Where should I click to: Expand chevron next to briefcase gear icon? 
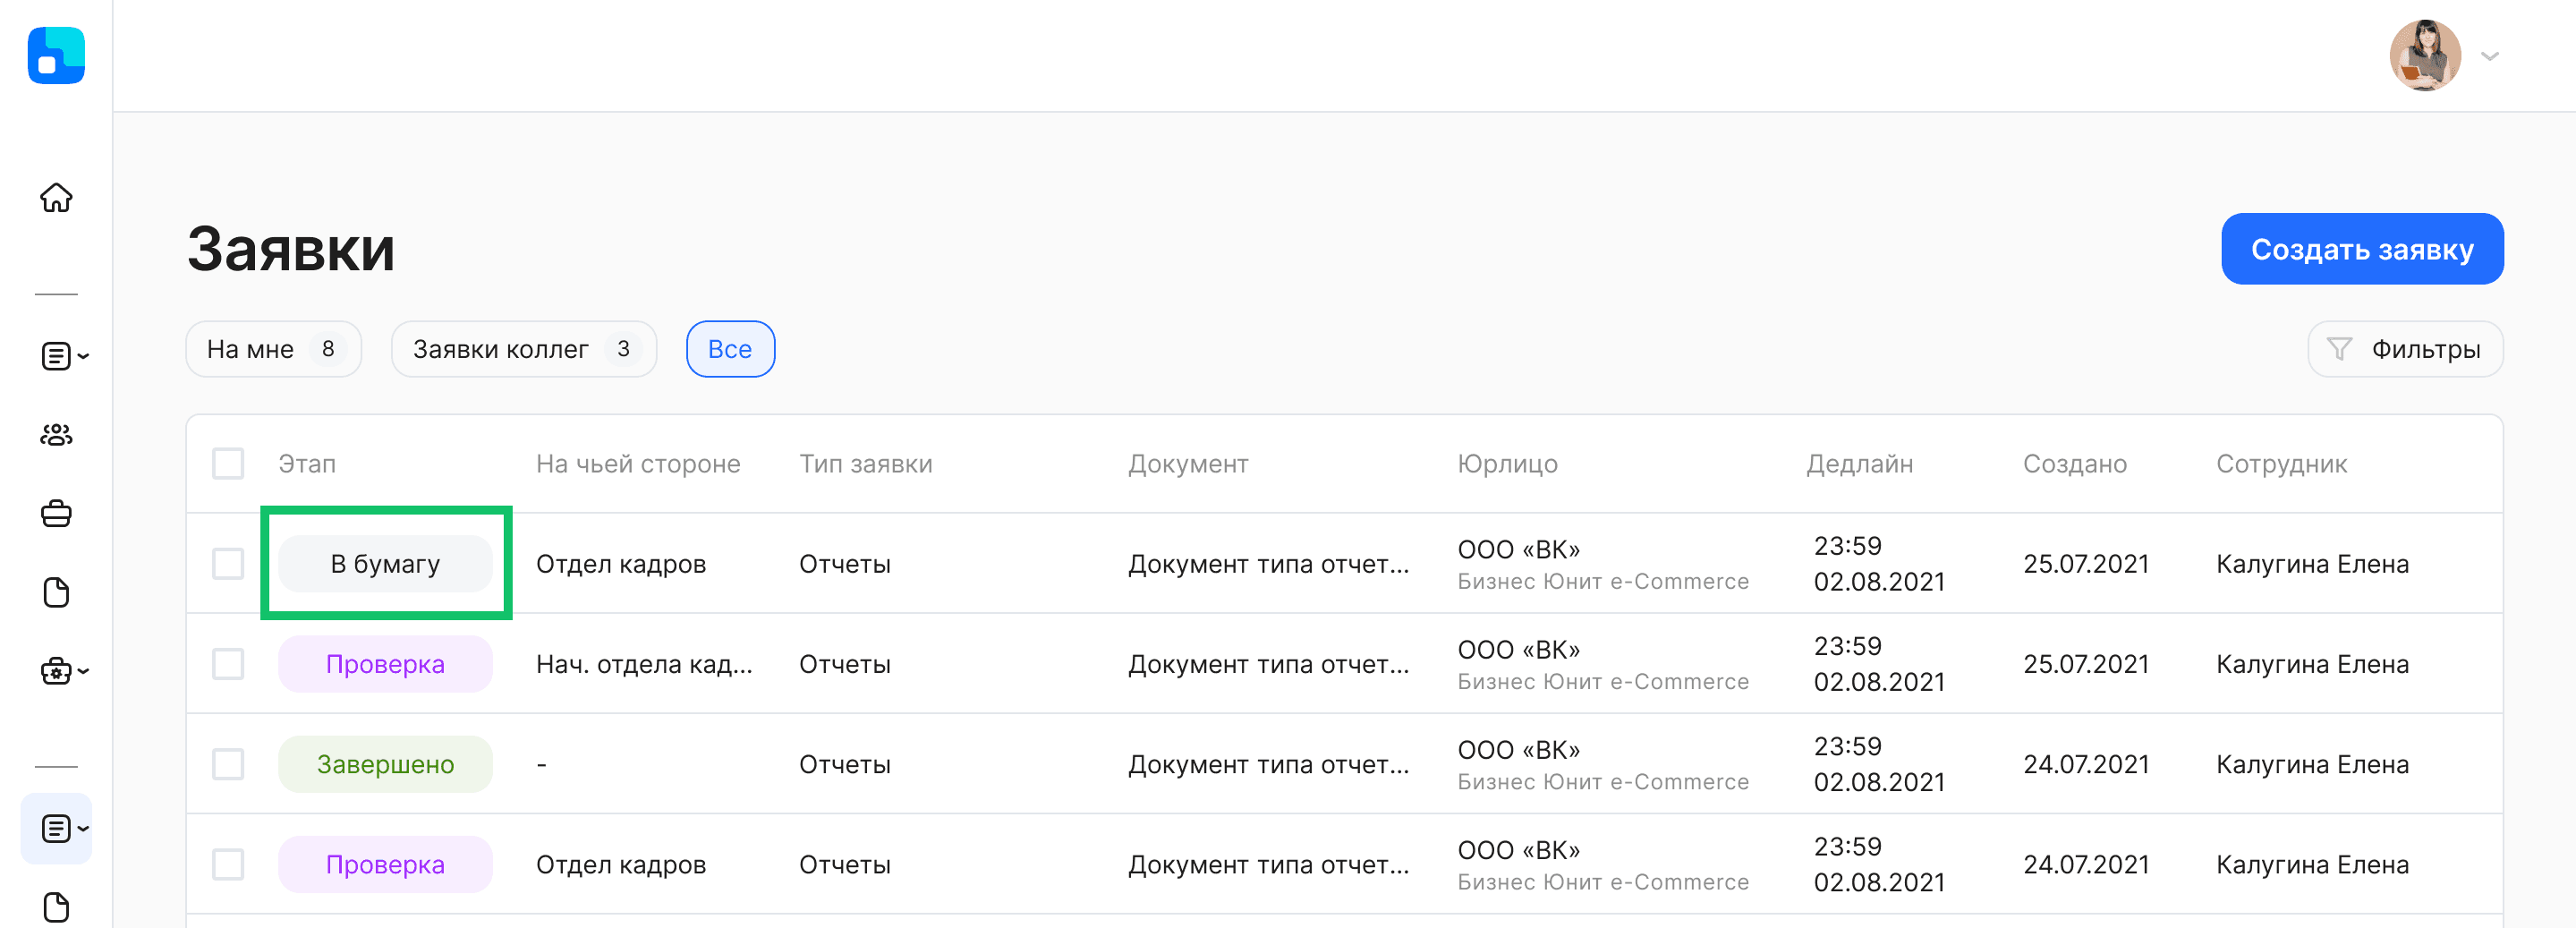click(83, 671)
